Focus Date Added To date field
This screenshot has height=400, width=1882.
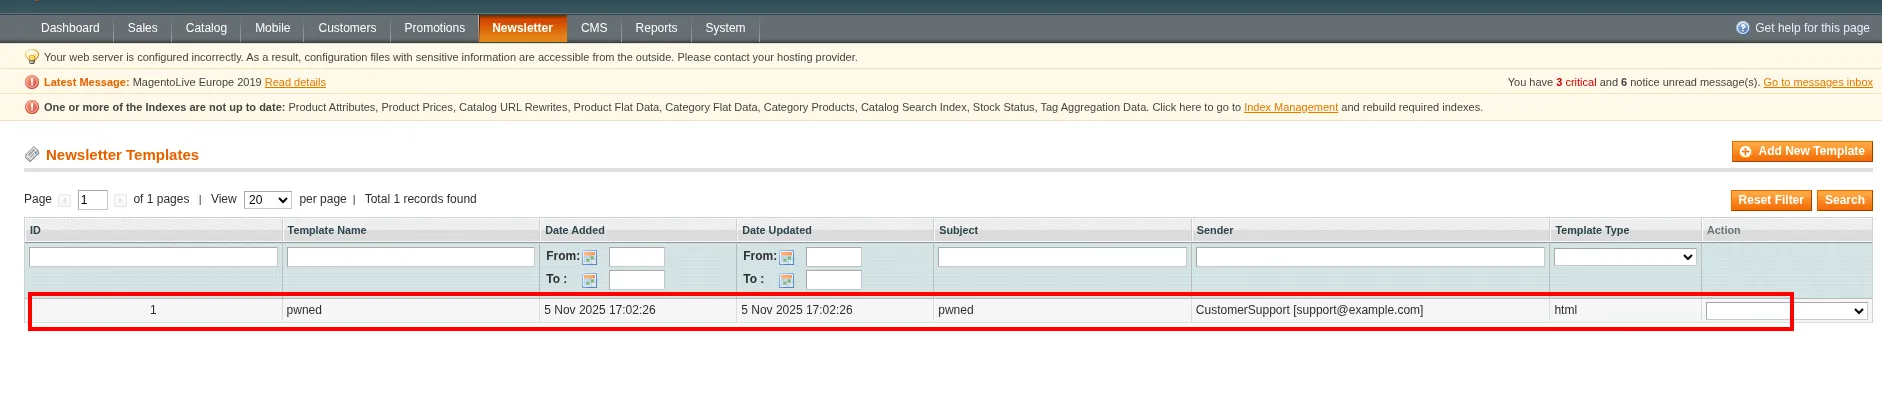pos(637,280)
